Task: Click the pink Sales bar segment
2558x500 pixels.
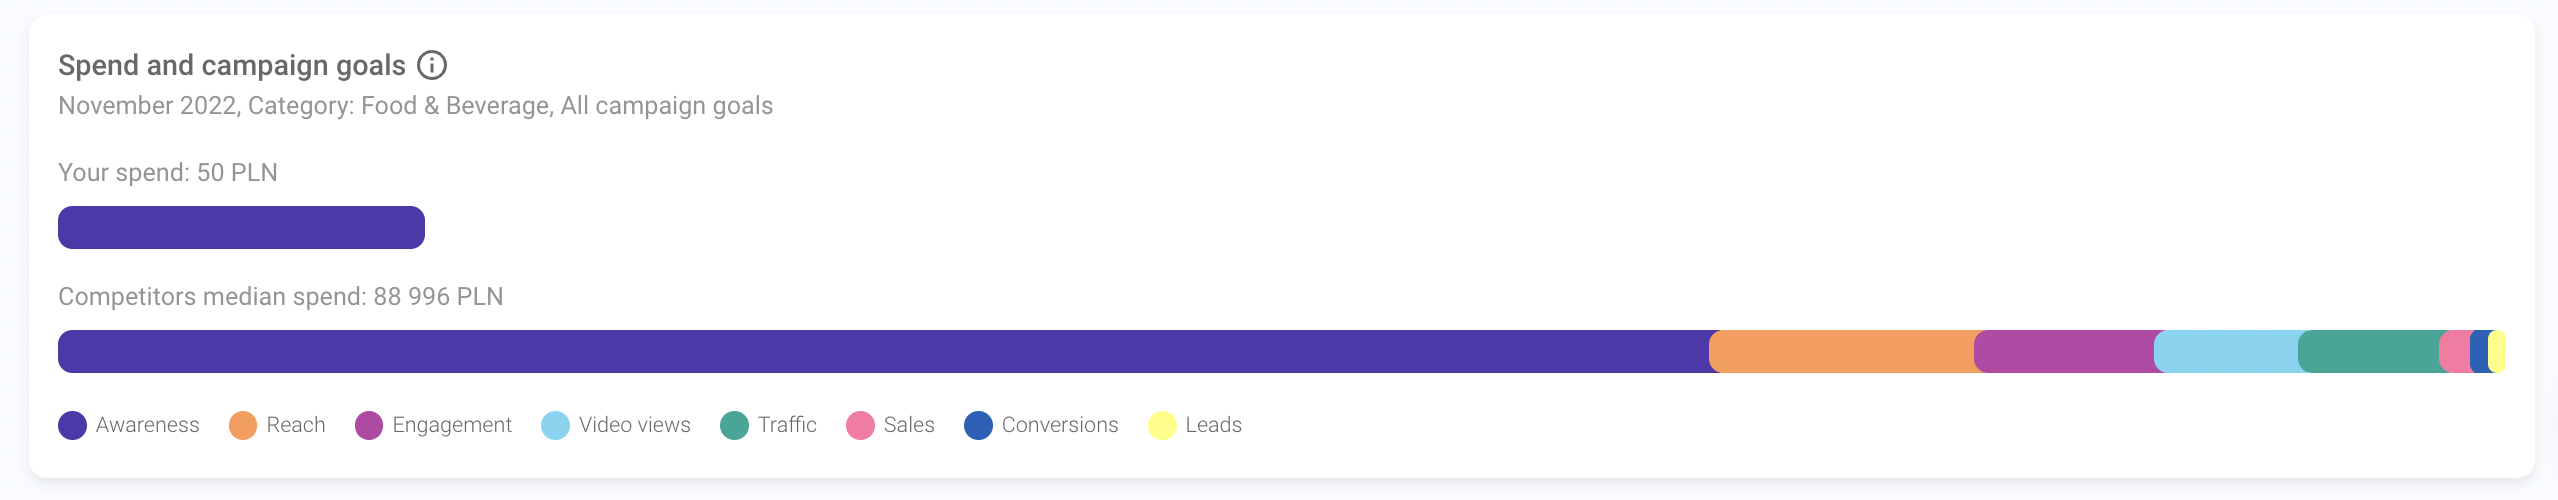Action: (x=2455, y=352)
